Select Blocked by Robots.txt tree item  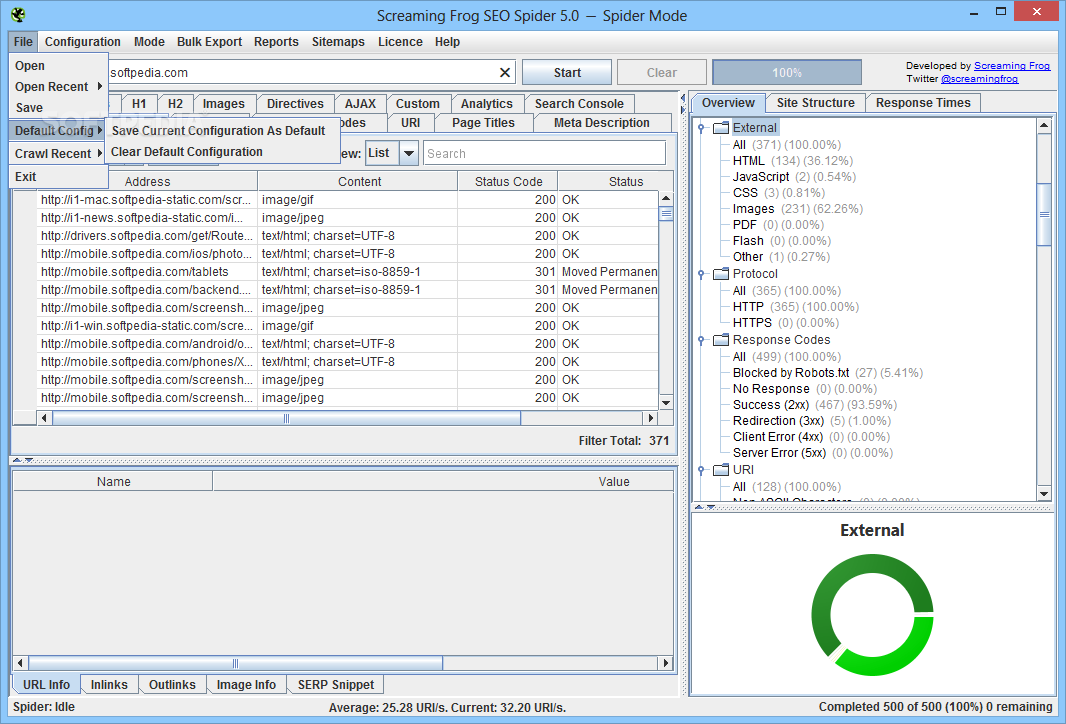coord(827,373)
